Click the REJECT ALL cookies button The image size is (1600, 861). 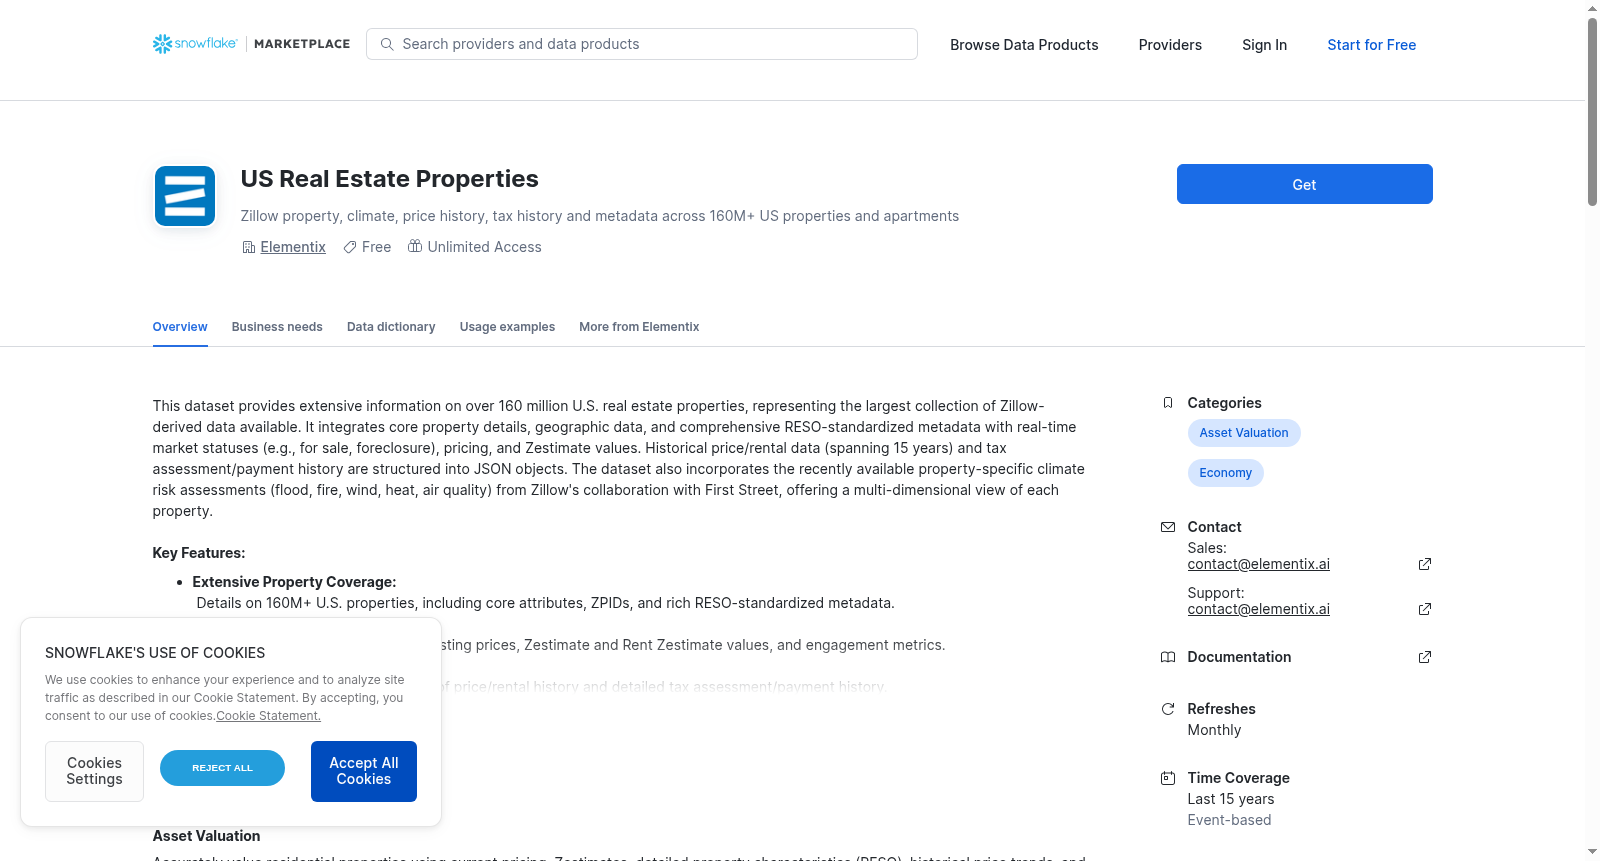pos(222,768)
